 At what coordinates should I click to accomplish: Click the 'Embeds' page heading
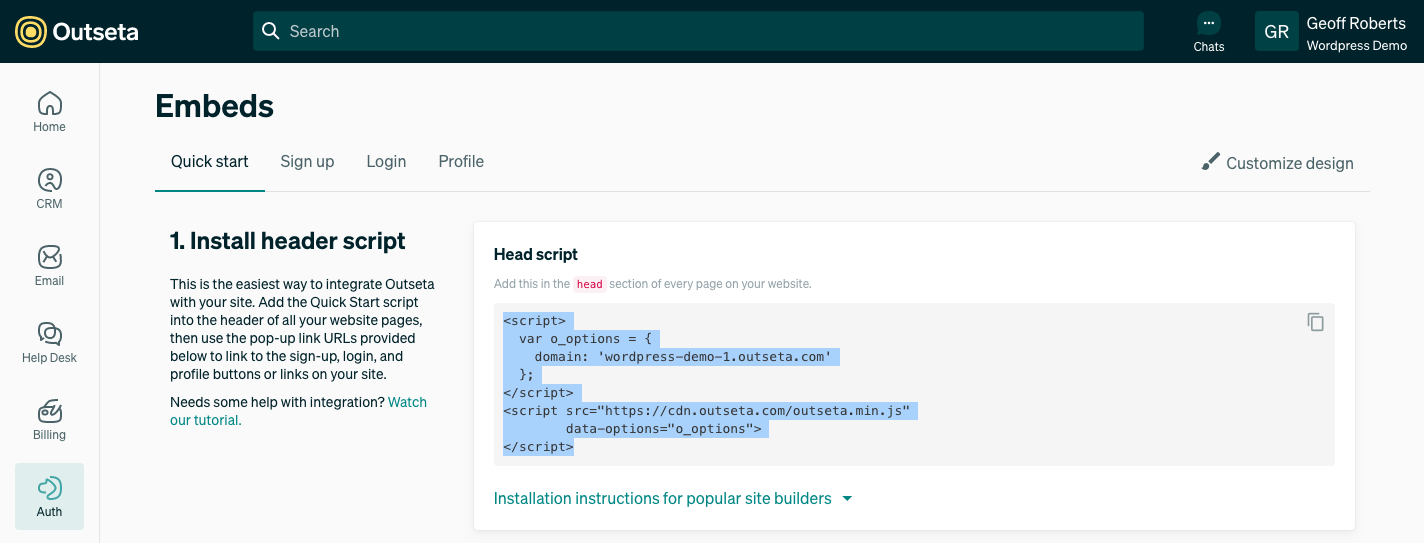point(214,105)
